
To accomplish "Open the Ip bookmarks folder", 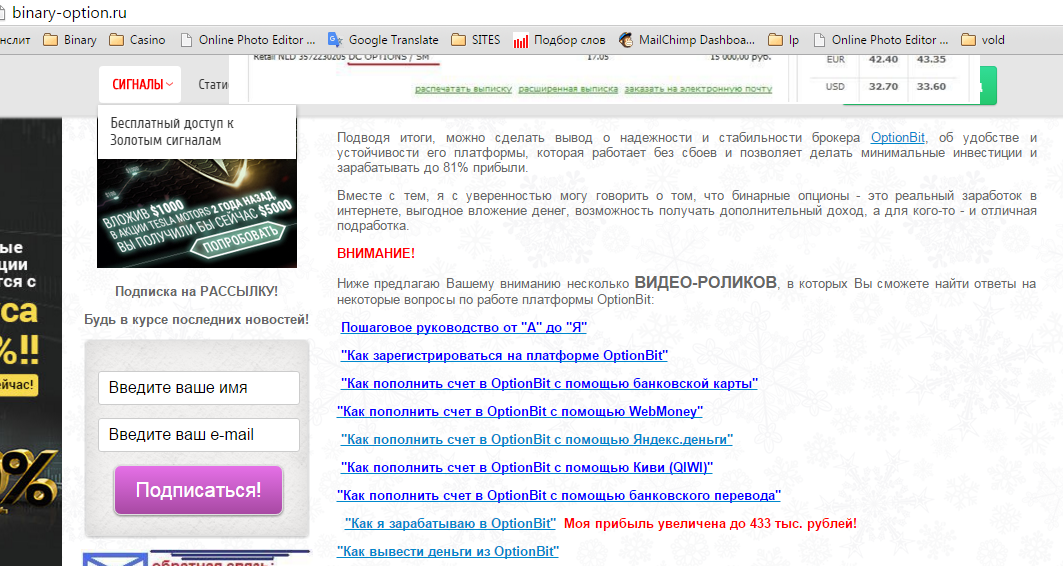I will click(784, 40).
